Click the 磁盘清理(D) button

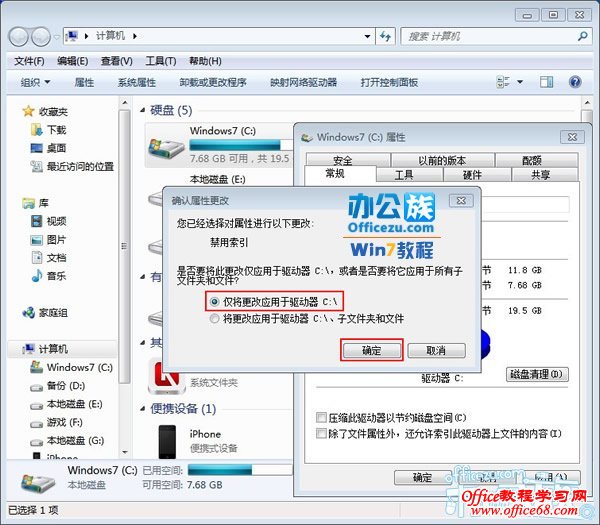click(x=537, y=374)
